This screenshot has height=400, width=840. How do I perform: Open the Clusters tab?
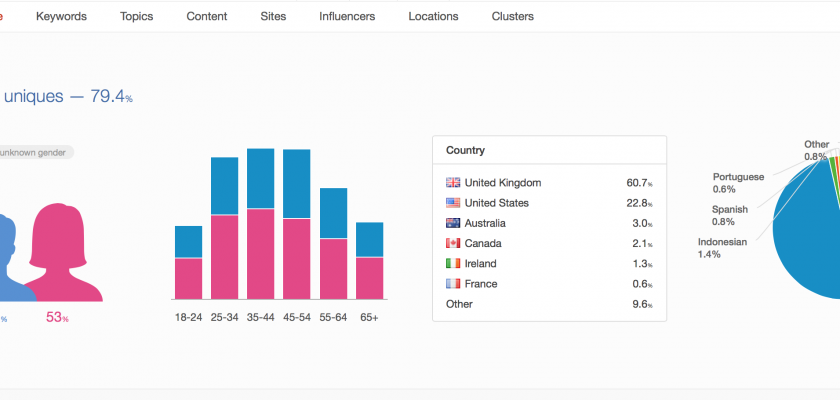pos(512,16)
